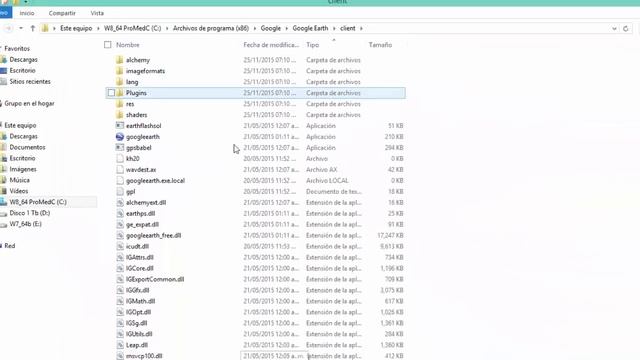The width and height of the screenshot is (640, 360).
Task: Expand the chevron after Este equipo
Action: click(98, 28)
